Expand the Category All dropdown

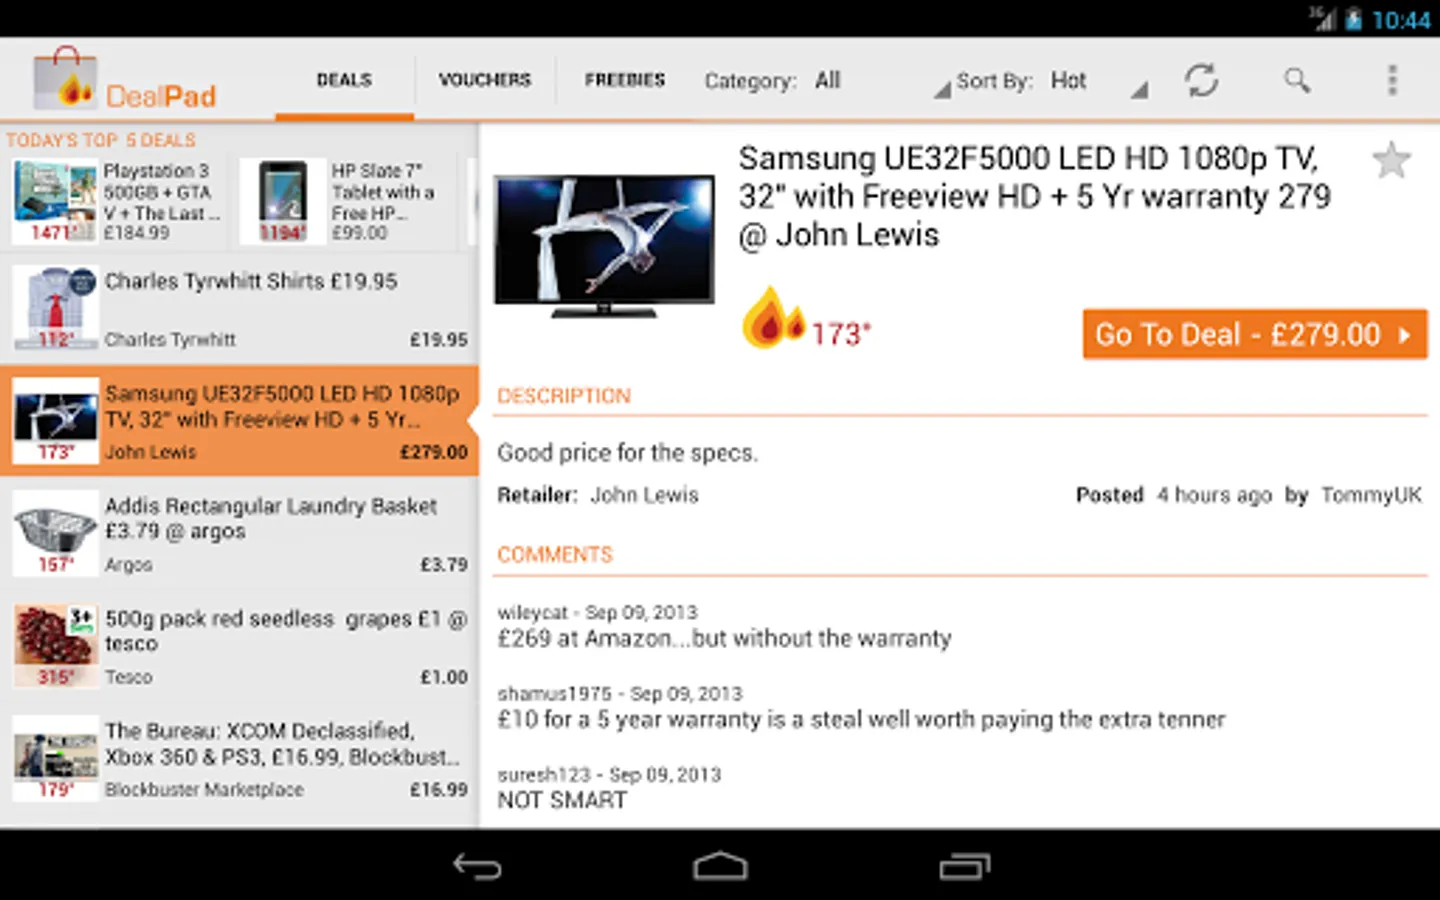pos(826,81)
